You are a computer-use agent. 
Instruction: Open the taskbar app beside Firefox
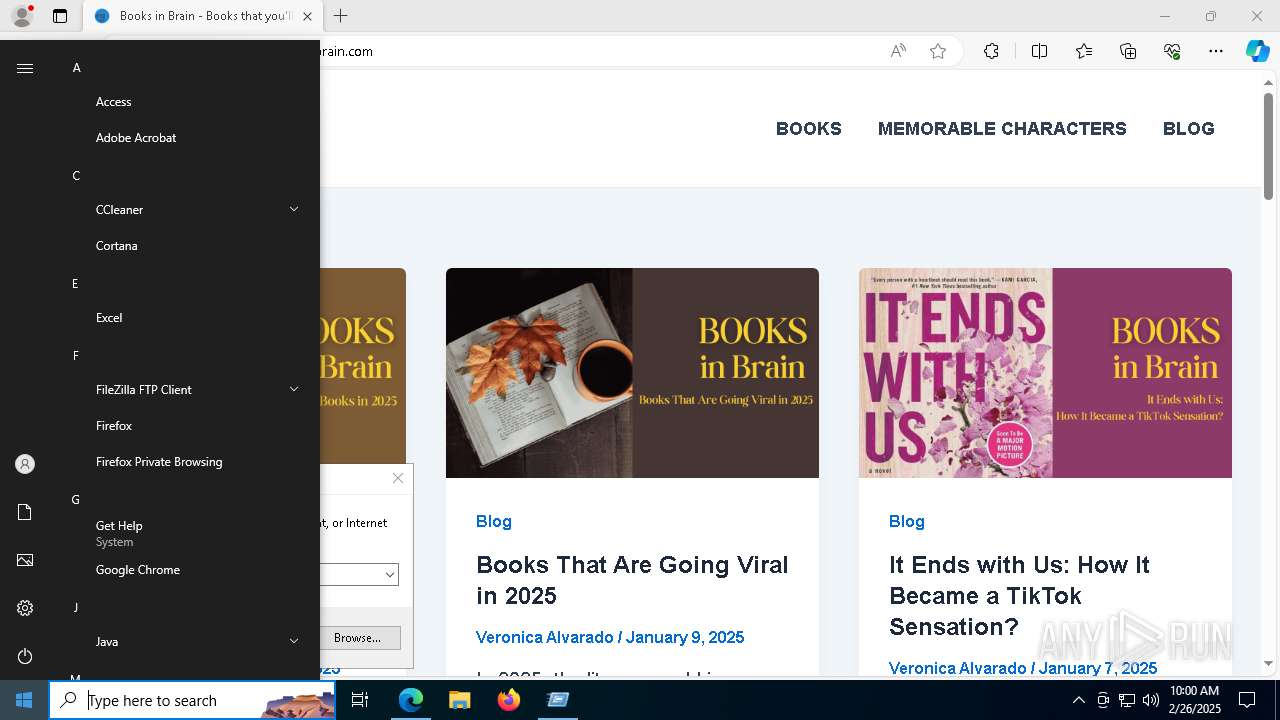point(557,700)
